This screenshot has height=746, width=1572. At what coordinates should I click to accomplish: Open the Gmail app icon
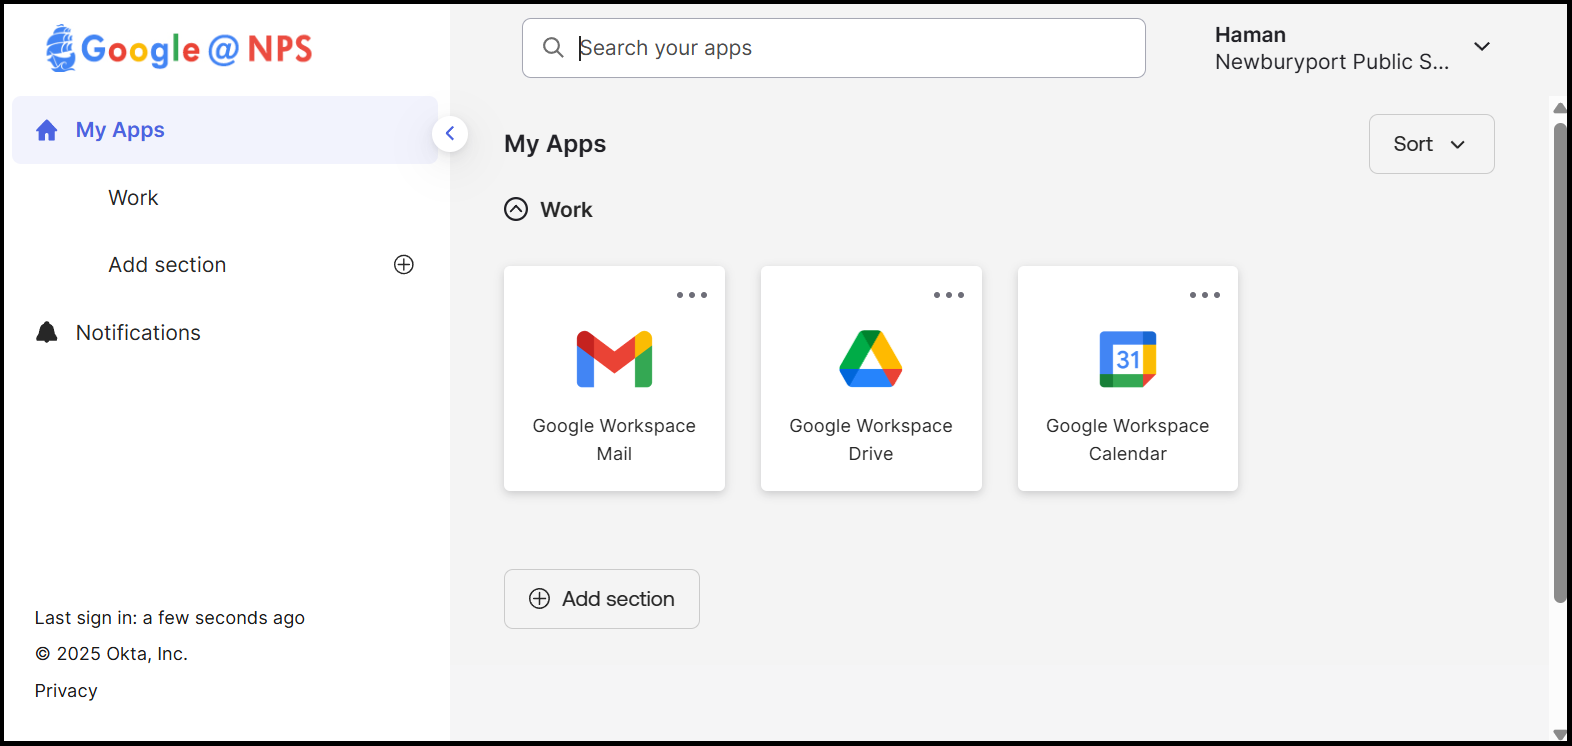pyautogui.click(x=614, y=359)
